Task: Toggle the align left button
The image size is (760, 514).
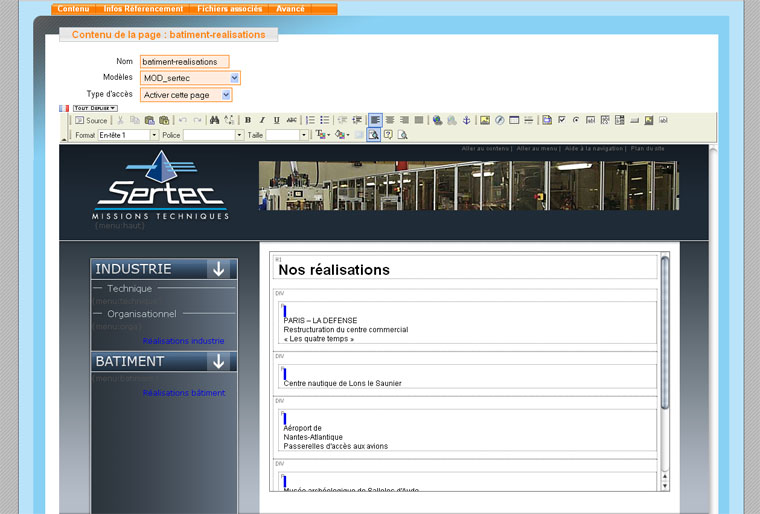Action: click(x=375, y=120)
